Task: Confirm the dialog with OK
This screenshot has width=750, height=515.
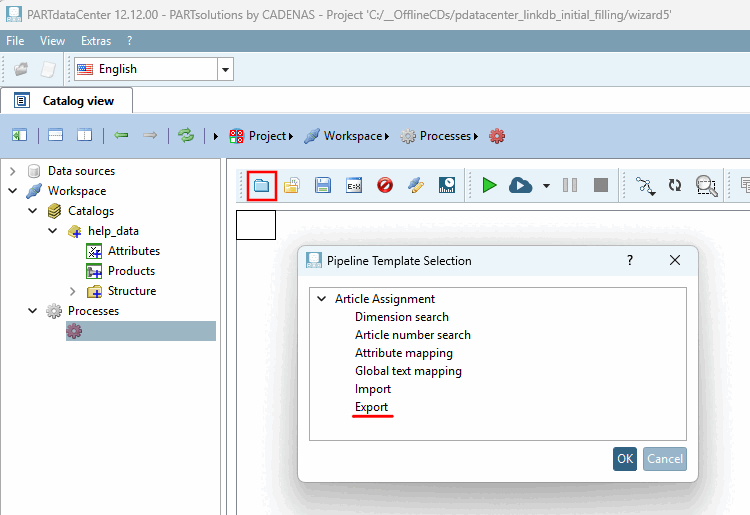Action: [x=625, y=459]
